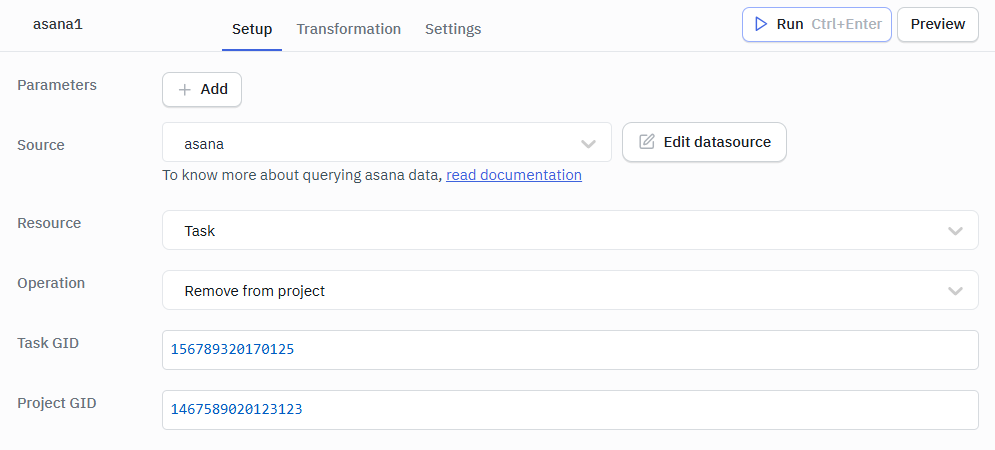Select the query name asana1
The image size is (995, 450).
click(58, 25)
